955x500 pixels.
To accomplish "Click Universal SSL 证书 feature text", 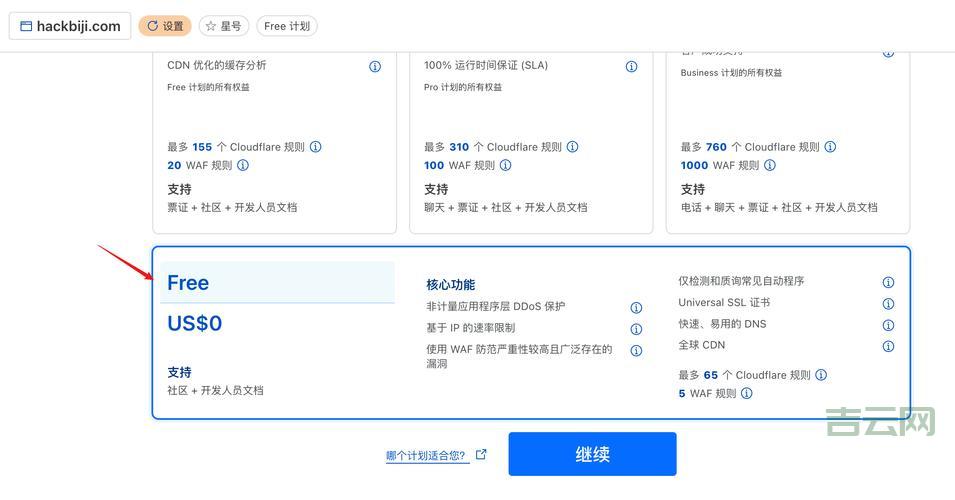I will point(724,303).
